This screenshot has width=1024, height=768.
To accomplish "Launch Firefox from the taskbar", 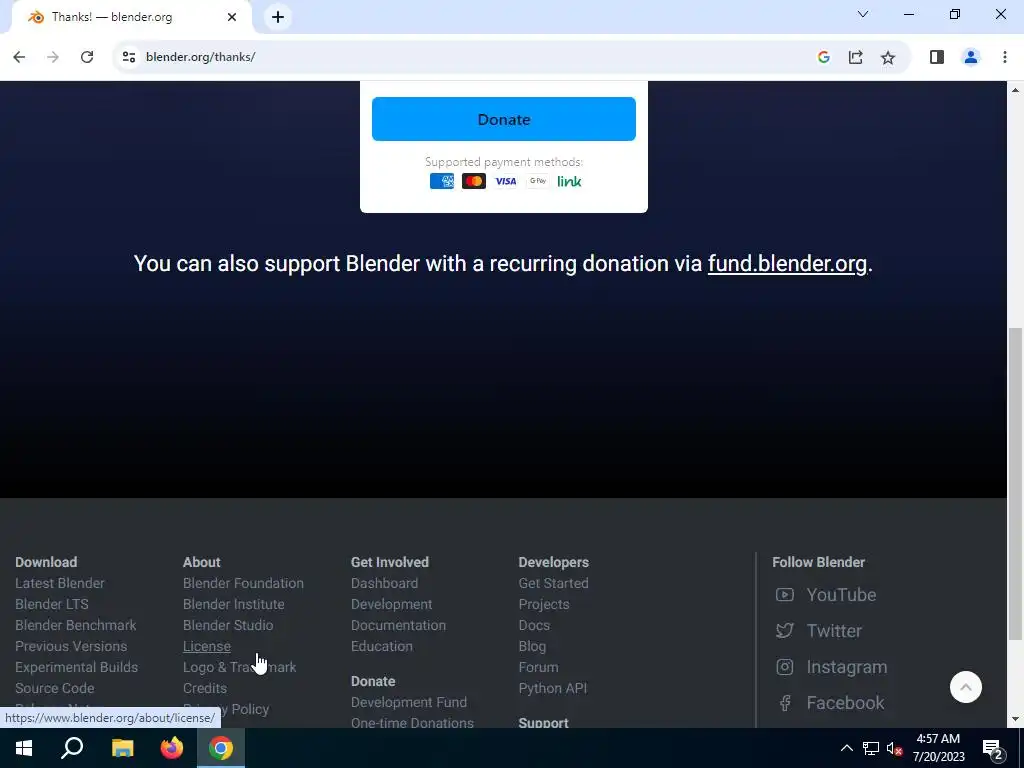I will pyautogui.click(x=172, y=748).
